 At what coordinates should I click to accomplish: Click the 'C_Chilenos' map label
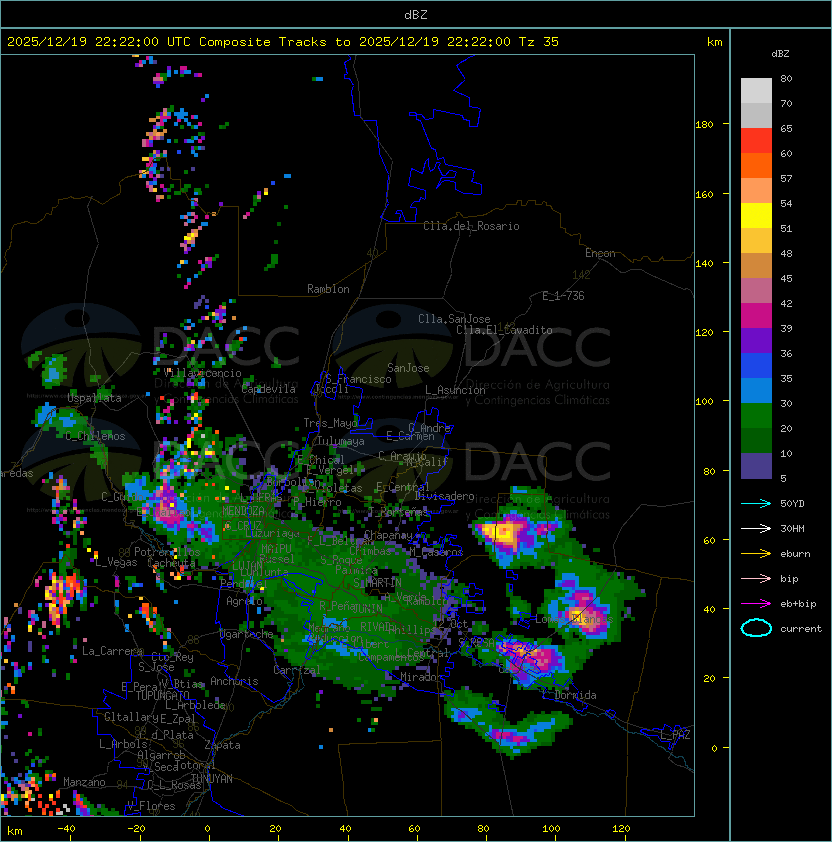pos(95,436)
